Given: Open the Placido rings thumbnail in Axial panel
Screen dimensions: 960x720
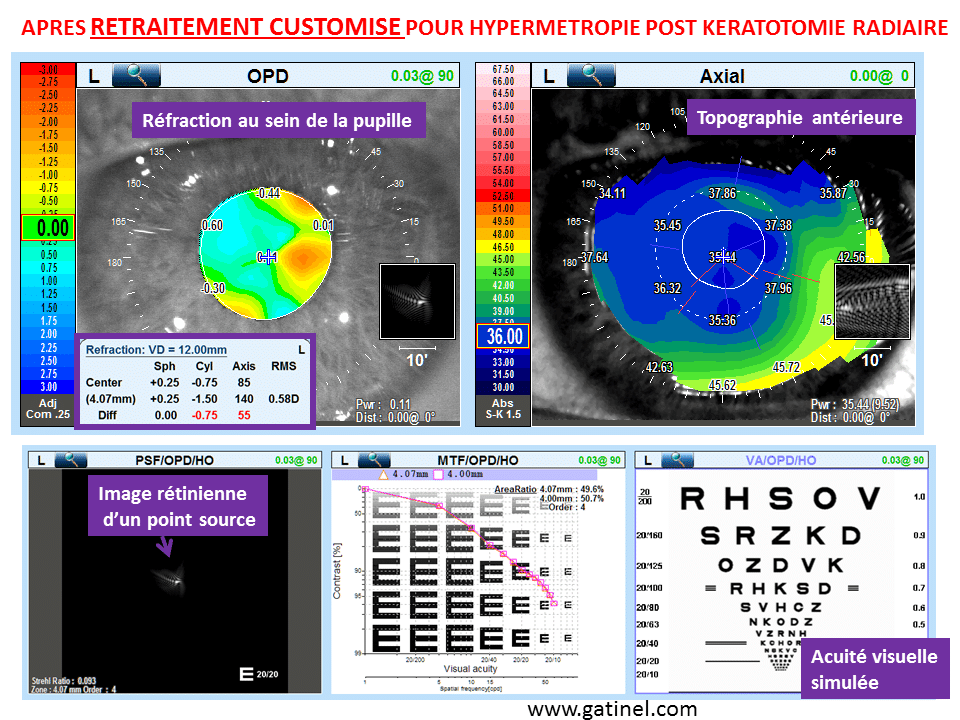Looking at the screenshot, I should [x=872, y=301].
